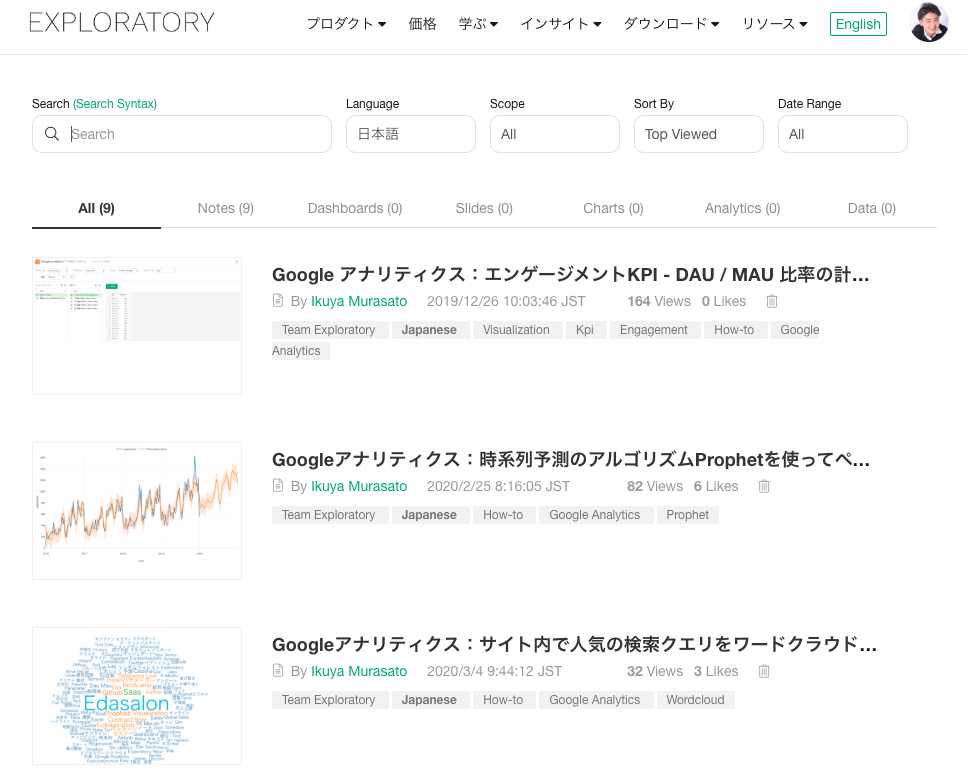Image resolution: width=977 pixels, height=774 pixels.
Task: Click the Team Exploratory tag on Prophet note
Action: click(328, 515)
